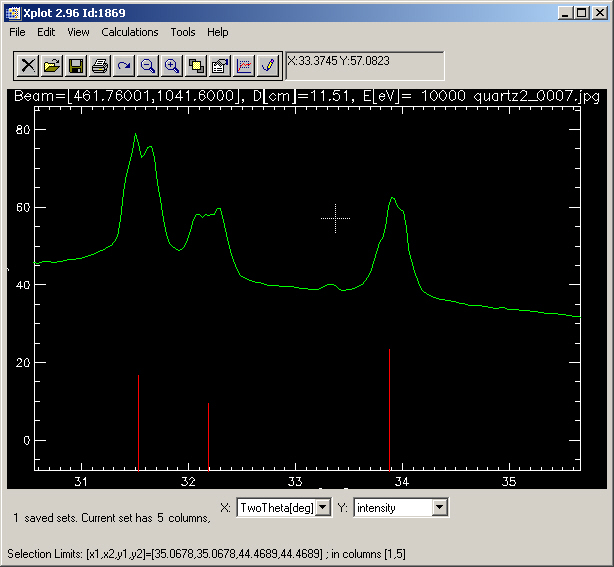Click the pencil checkmark toolbar icon
Screen dimensions: 614x567
[267, 66]
